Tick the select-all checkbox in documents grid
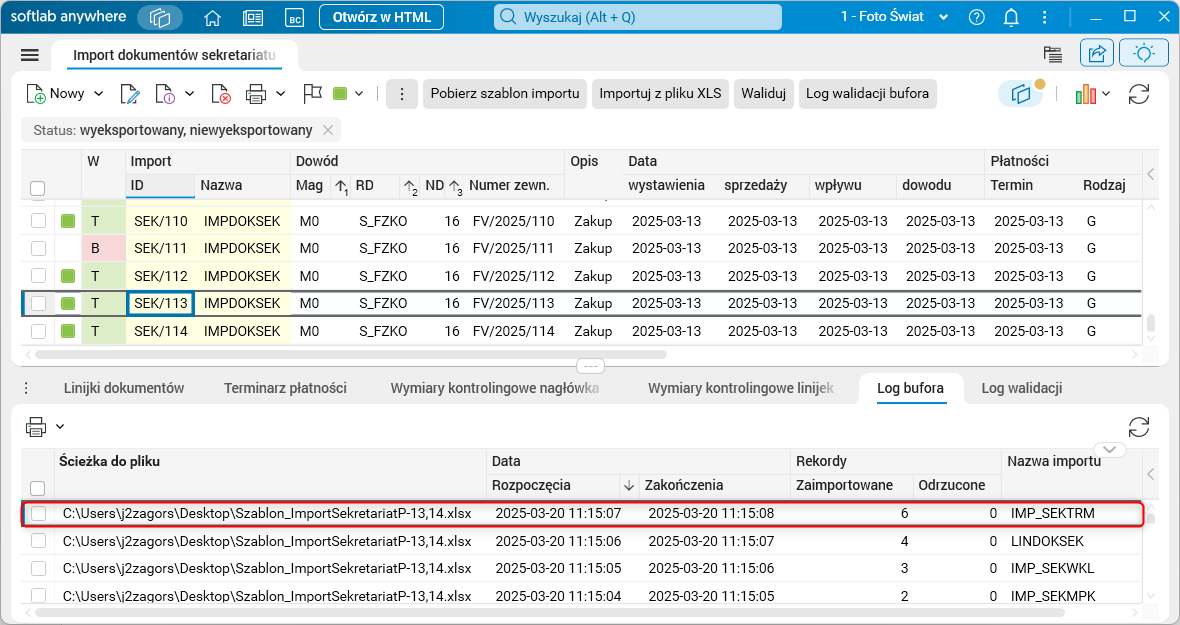This screenshot has width=1180, height=625. point(38,188)
